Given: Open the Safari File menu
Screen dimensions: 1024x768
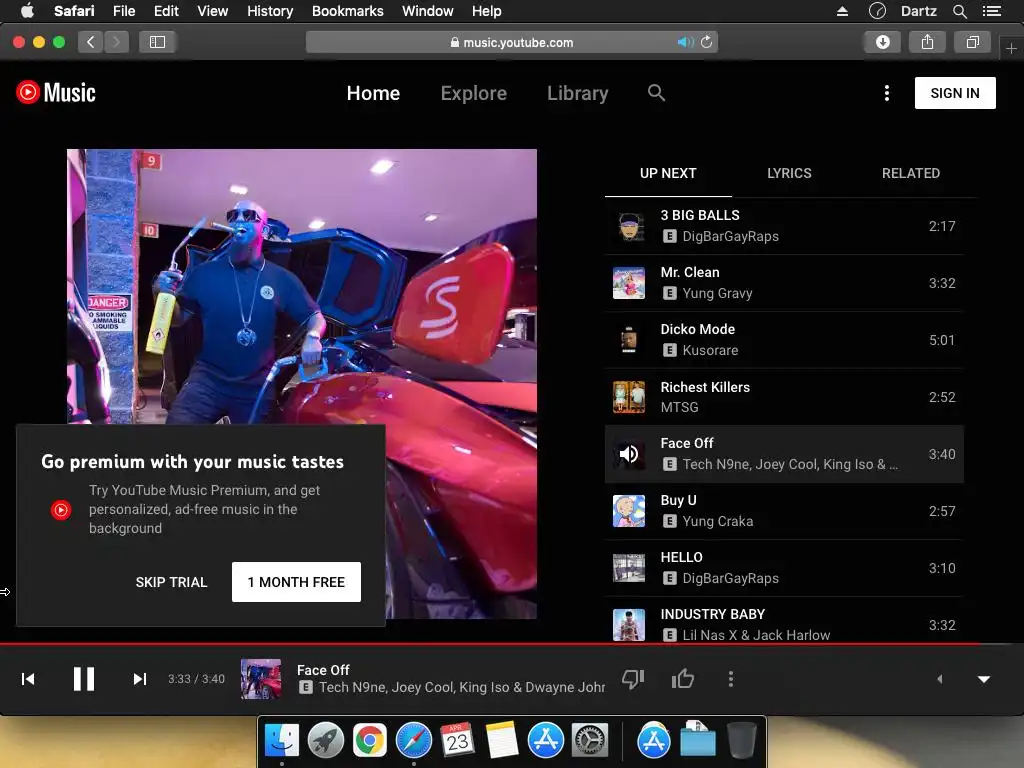Looking at the screenshot, I should coord(123,11).
